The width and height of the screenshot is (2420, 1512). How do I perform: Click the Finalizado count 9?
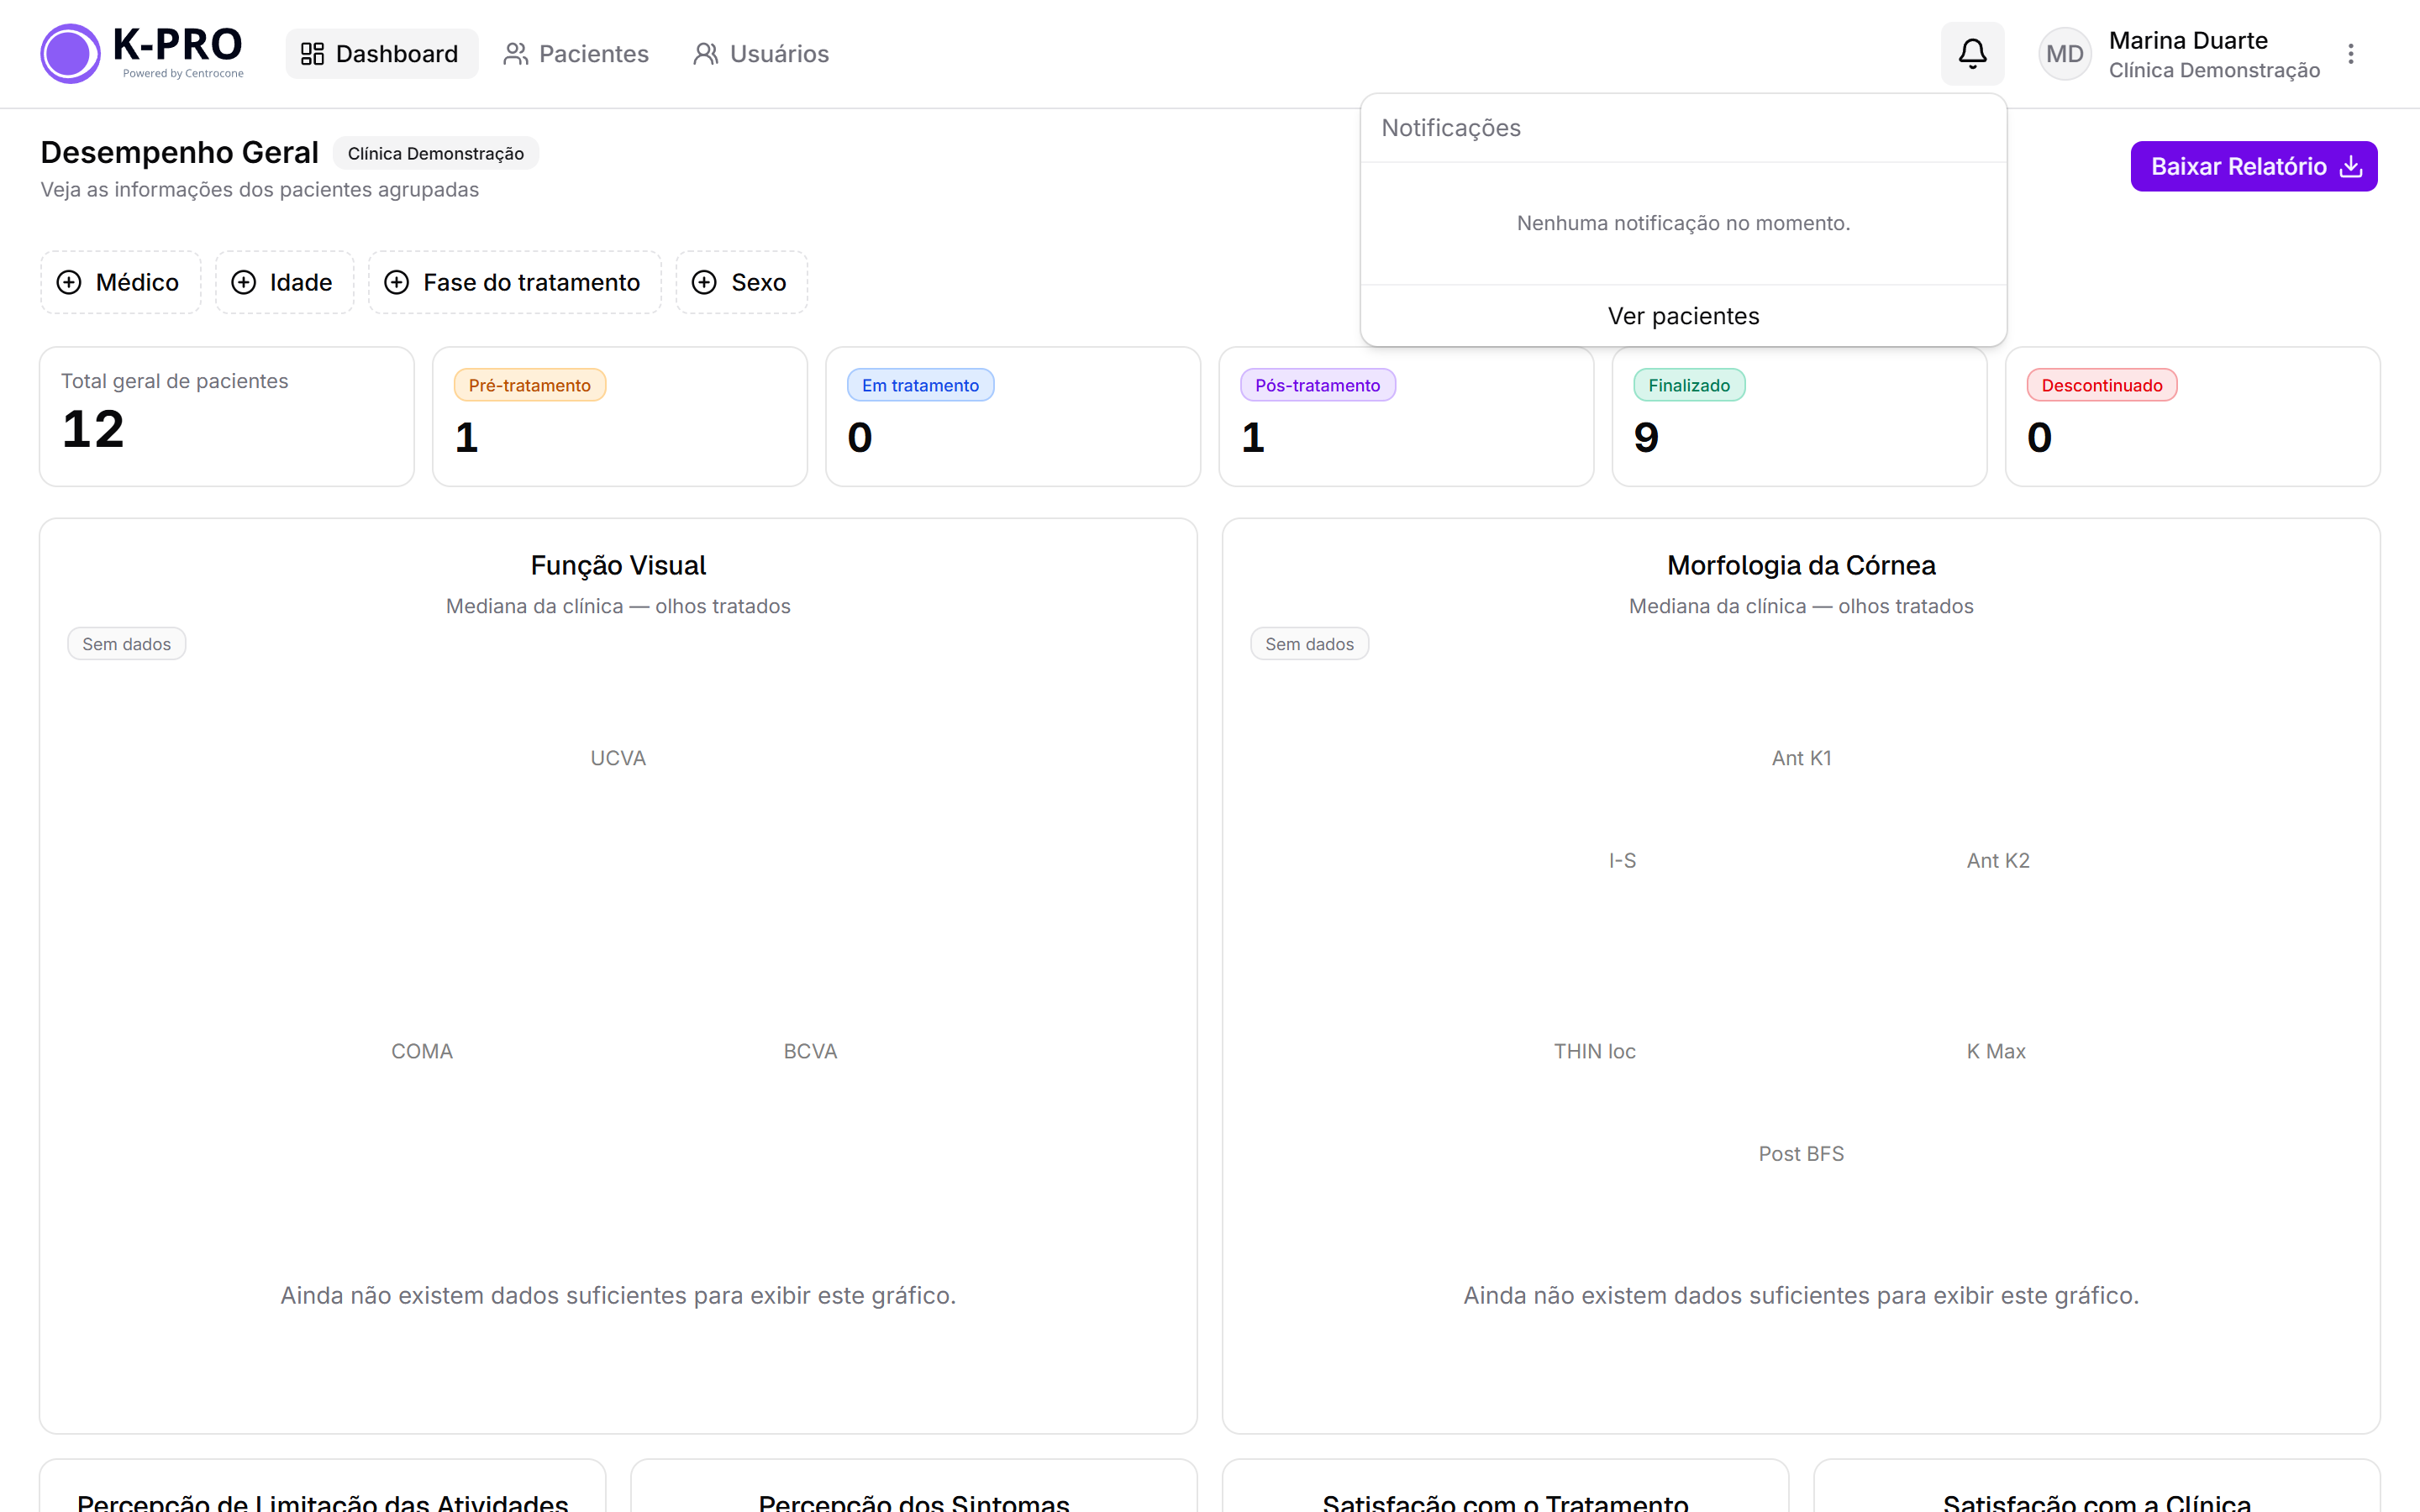pyautogui.click(x=1646, y=438)
